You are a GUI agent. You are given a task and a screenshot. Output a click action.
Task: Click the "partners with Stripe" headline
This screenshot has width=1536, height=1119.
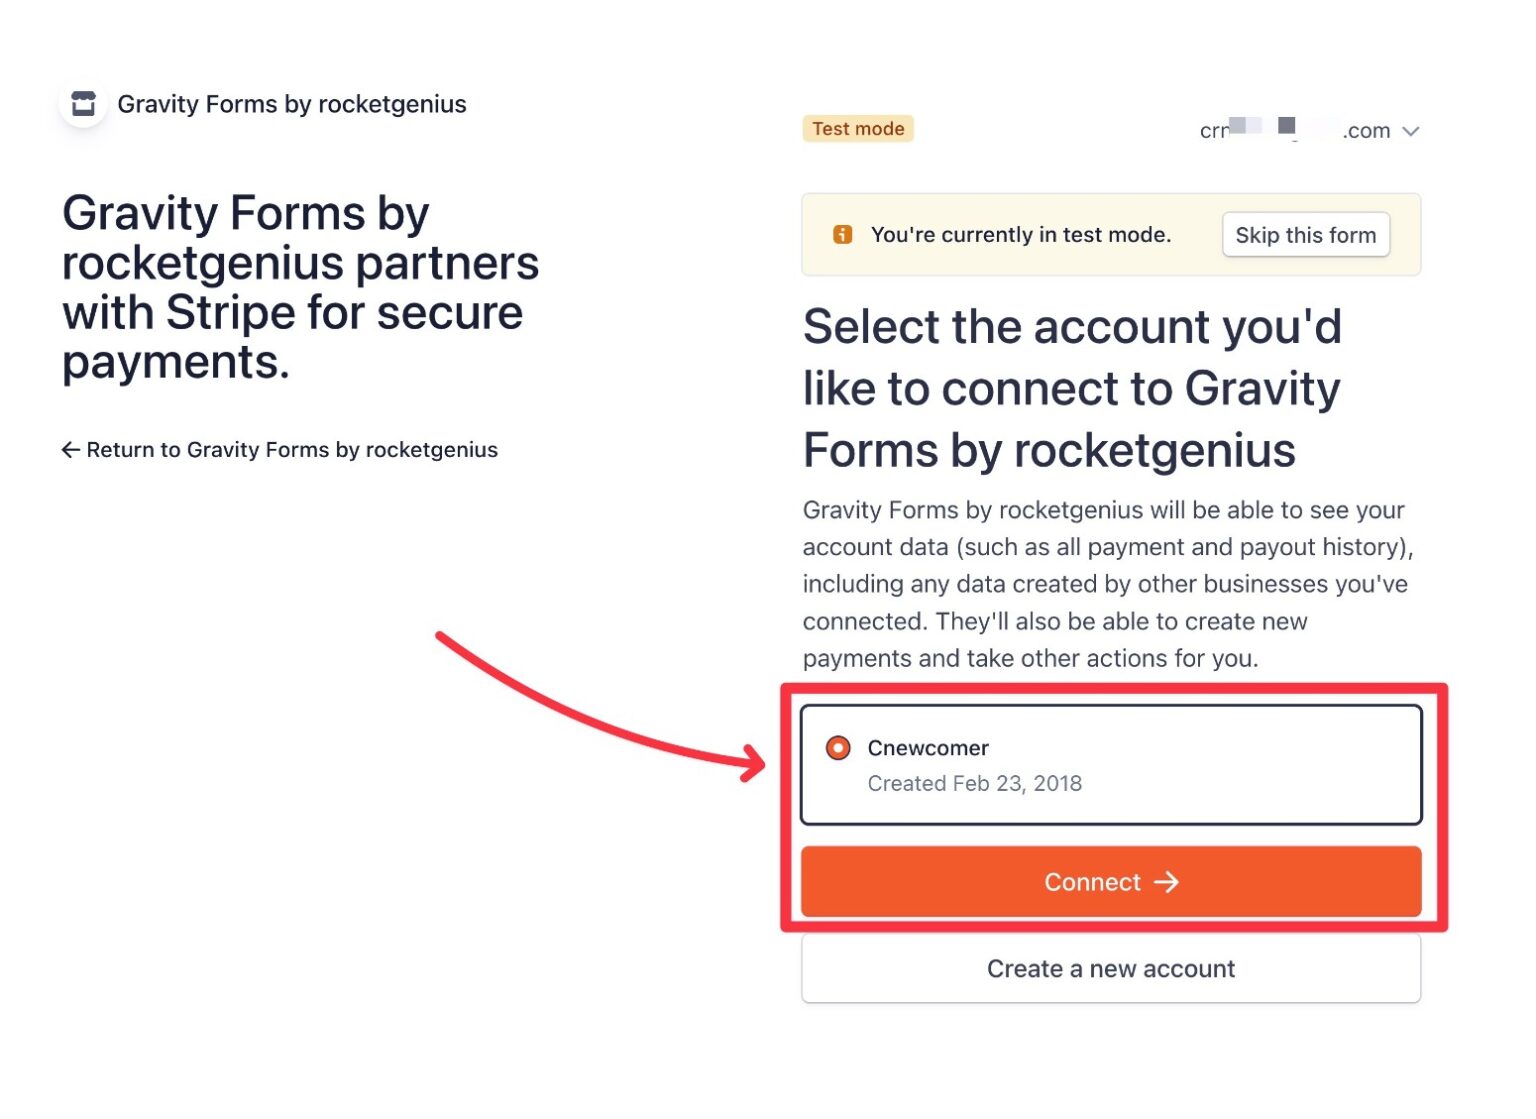point(300,288)
